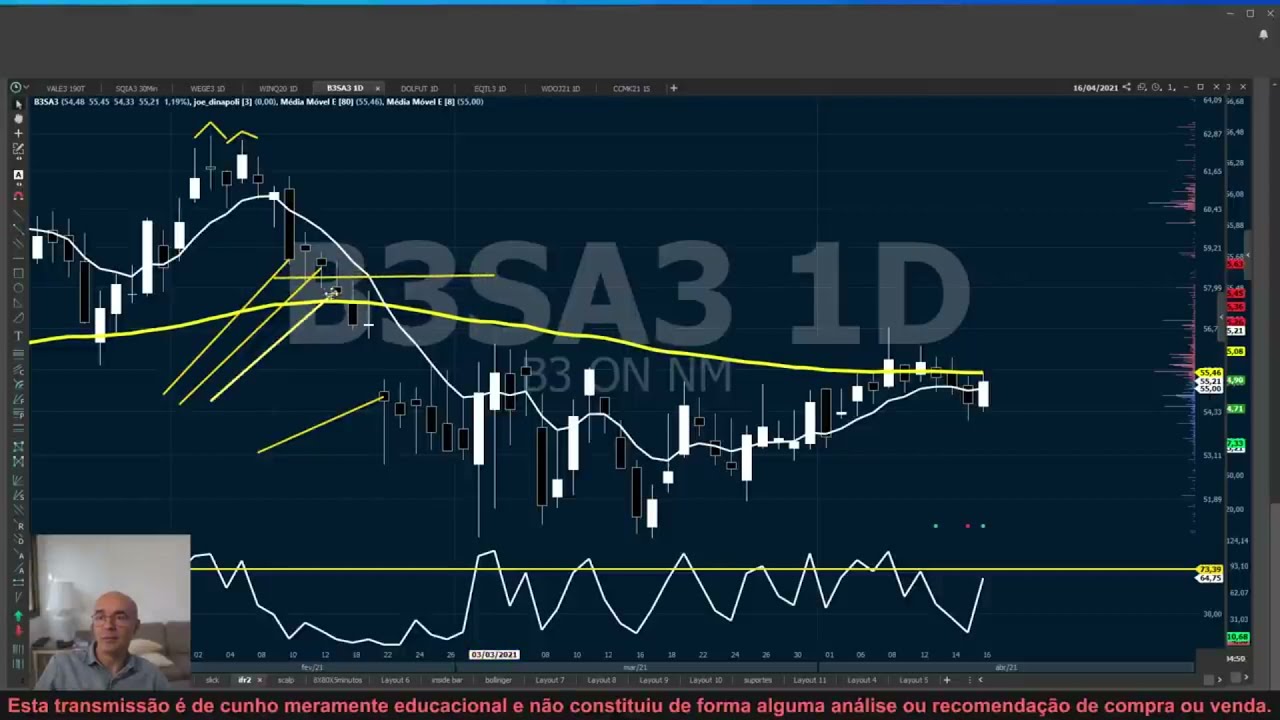Open the 'inside bar' layout tab
Viewport: 1280px width, 720px height.
447,680
